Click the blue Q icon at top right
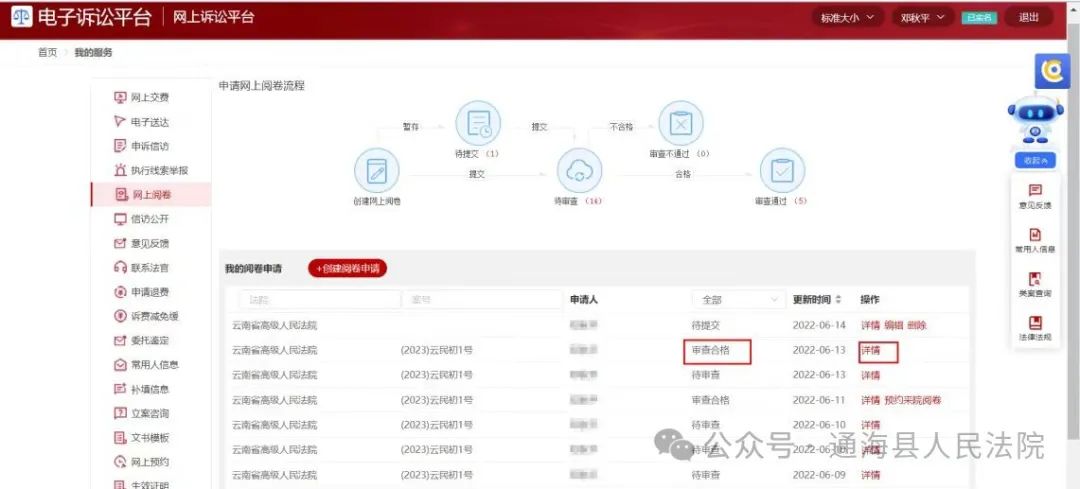This screenshot has width=1080, height=489. coord(1052,71)
